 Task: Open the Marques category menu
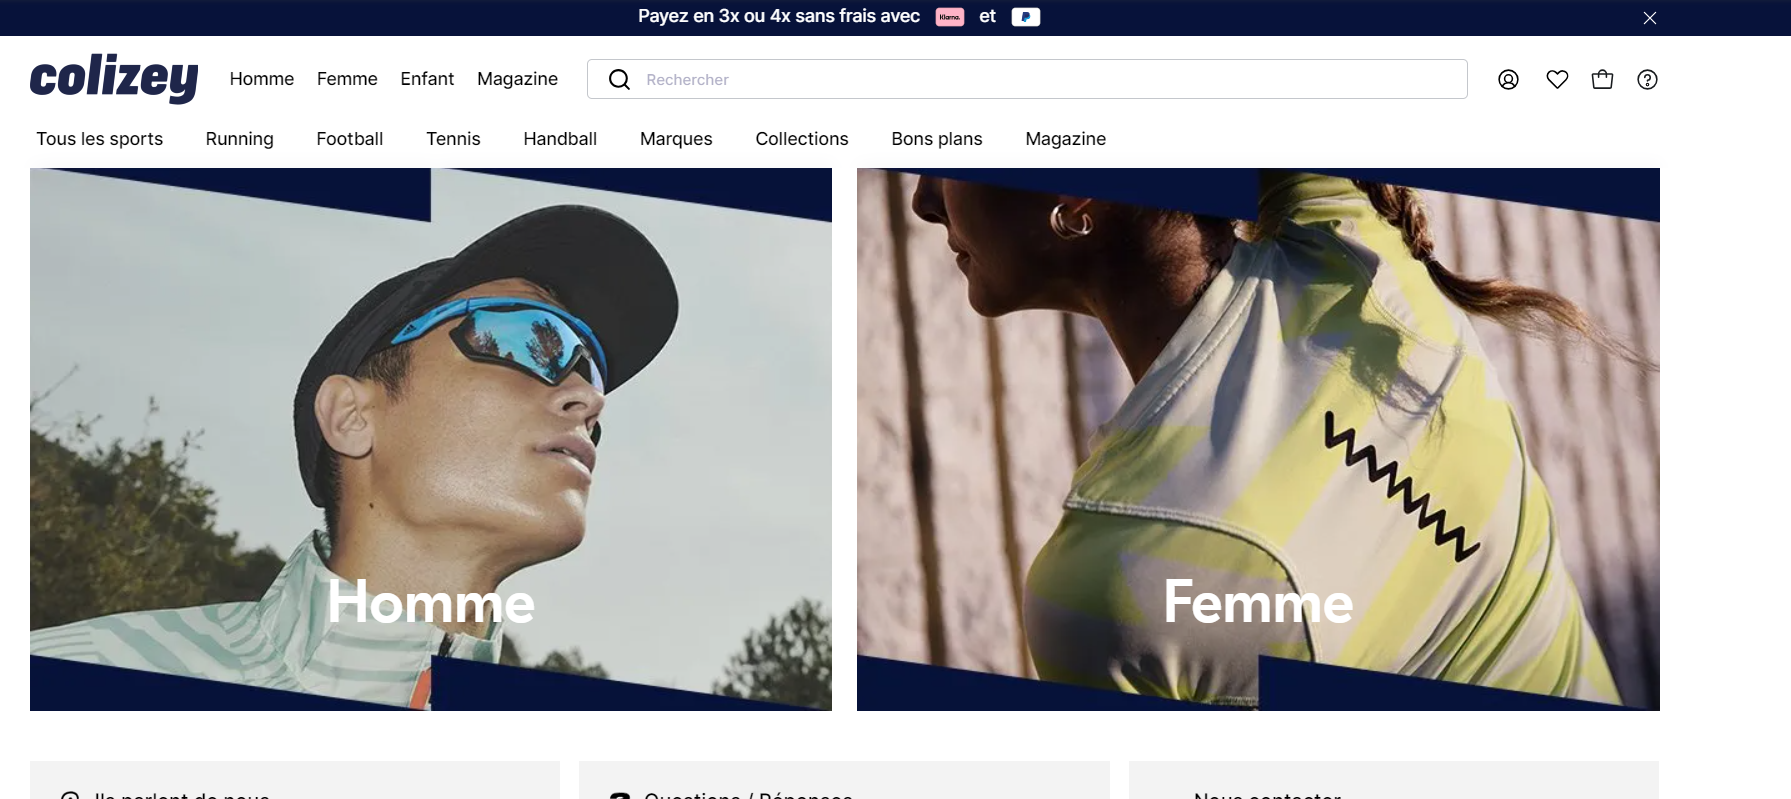pos(676,139)
